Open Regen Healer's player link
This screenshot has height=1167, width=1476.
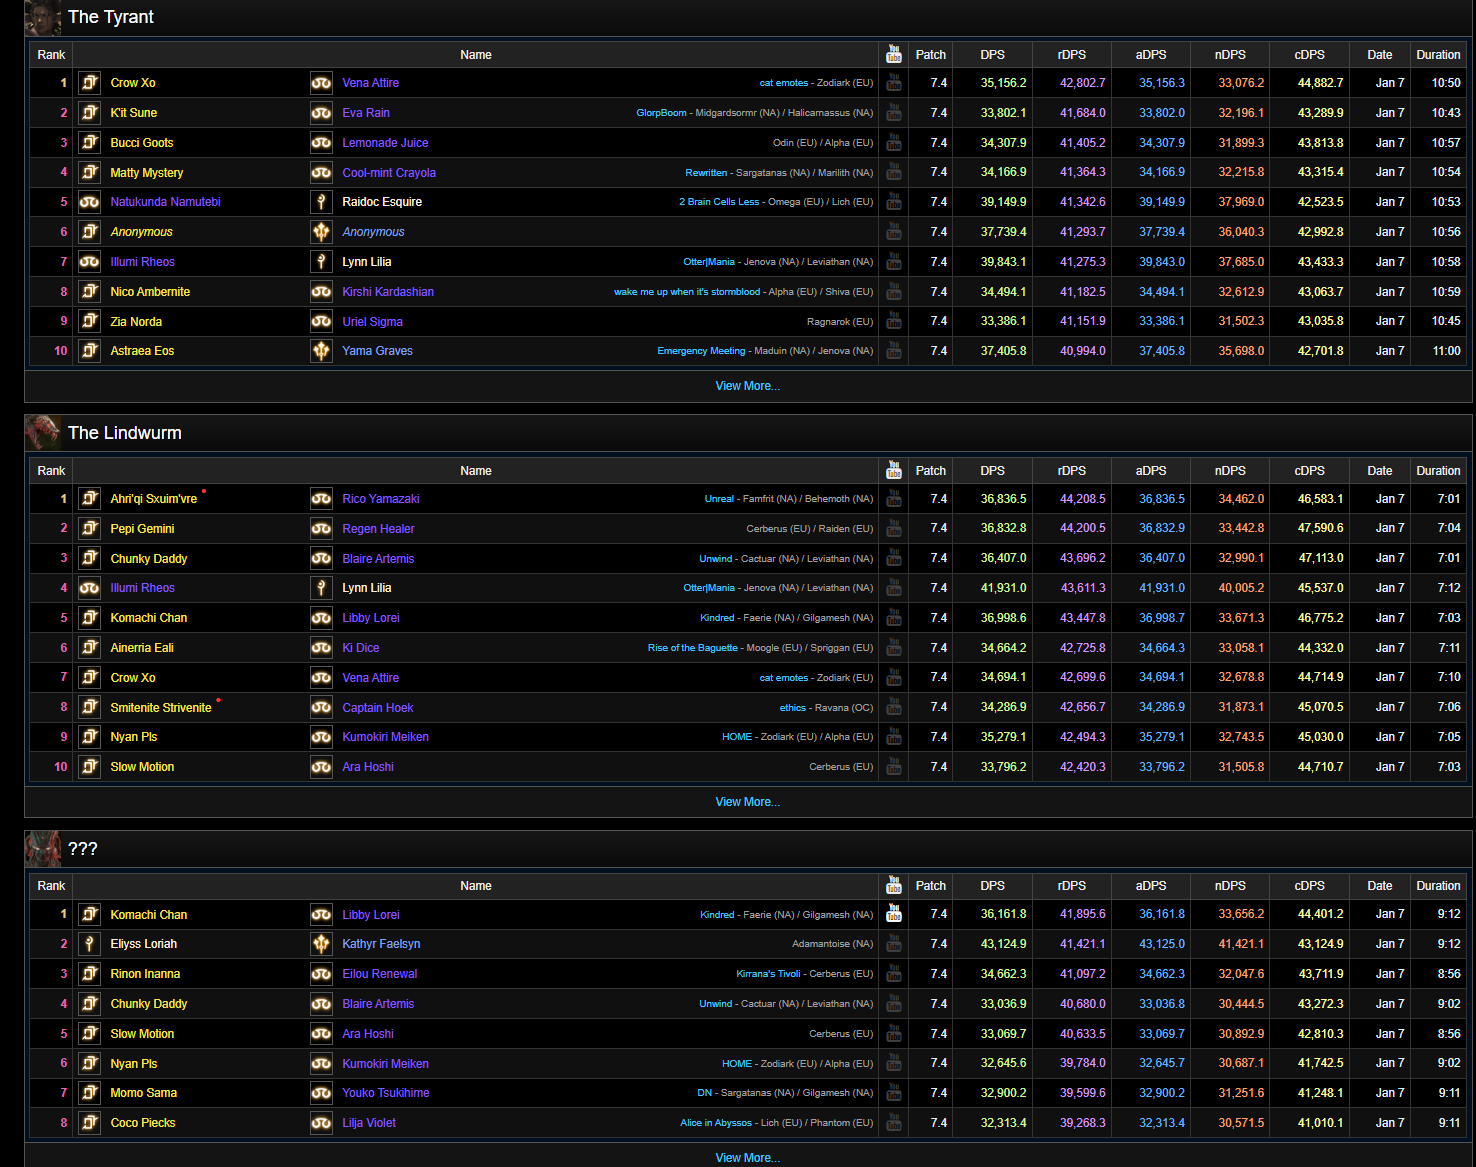378,529
